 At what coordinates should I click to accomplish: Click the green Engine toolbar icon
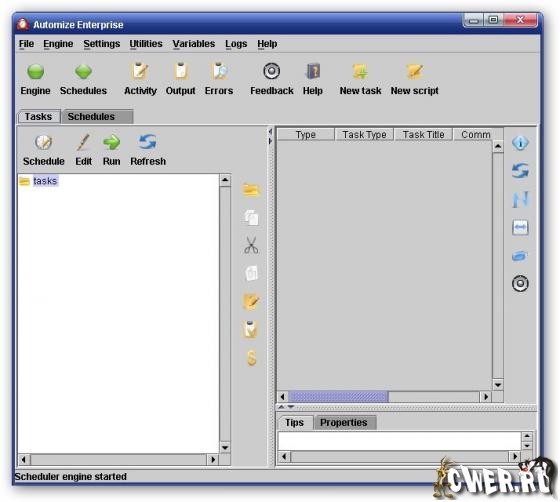pos(35,72)
